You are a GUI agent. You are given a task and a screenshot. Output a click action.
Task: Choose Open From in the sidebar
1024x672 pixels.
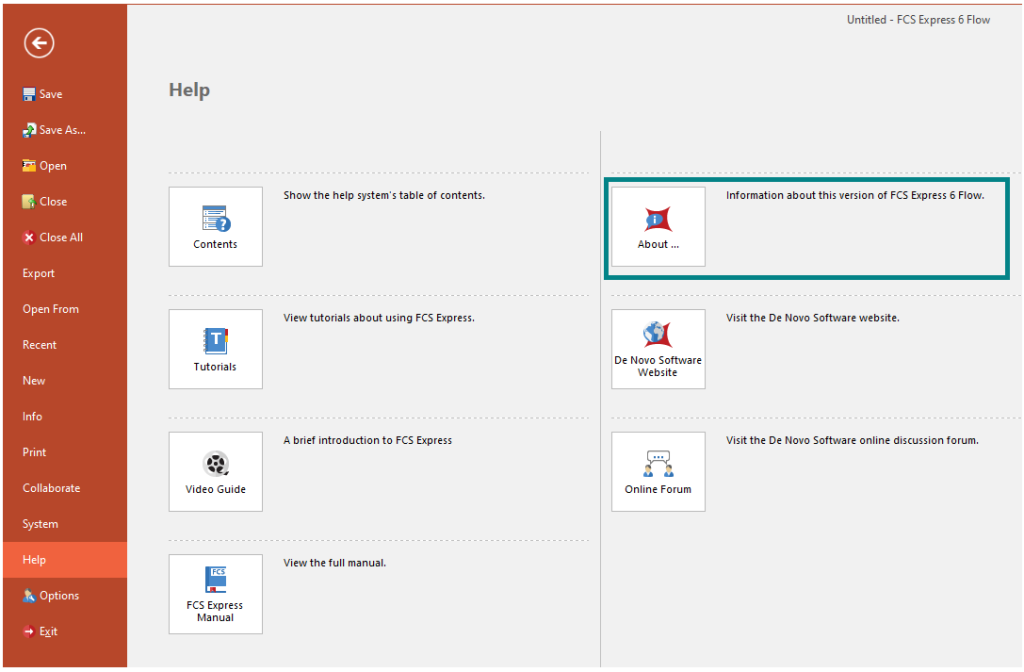click(50, 308)
